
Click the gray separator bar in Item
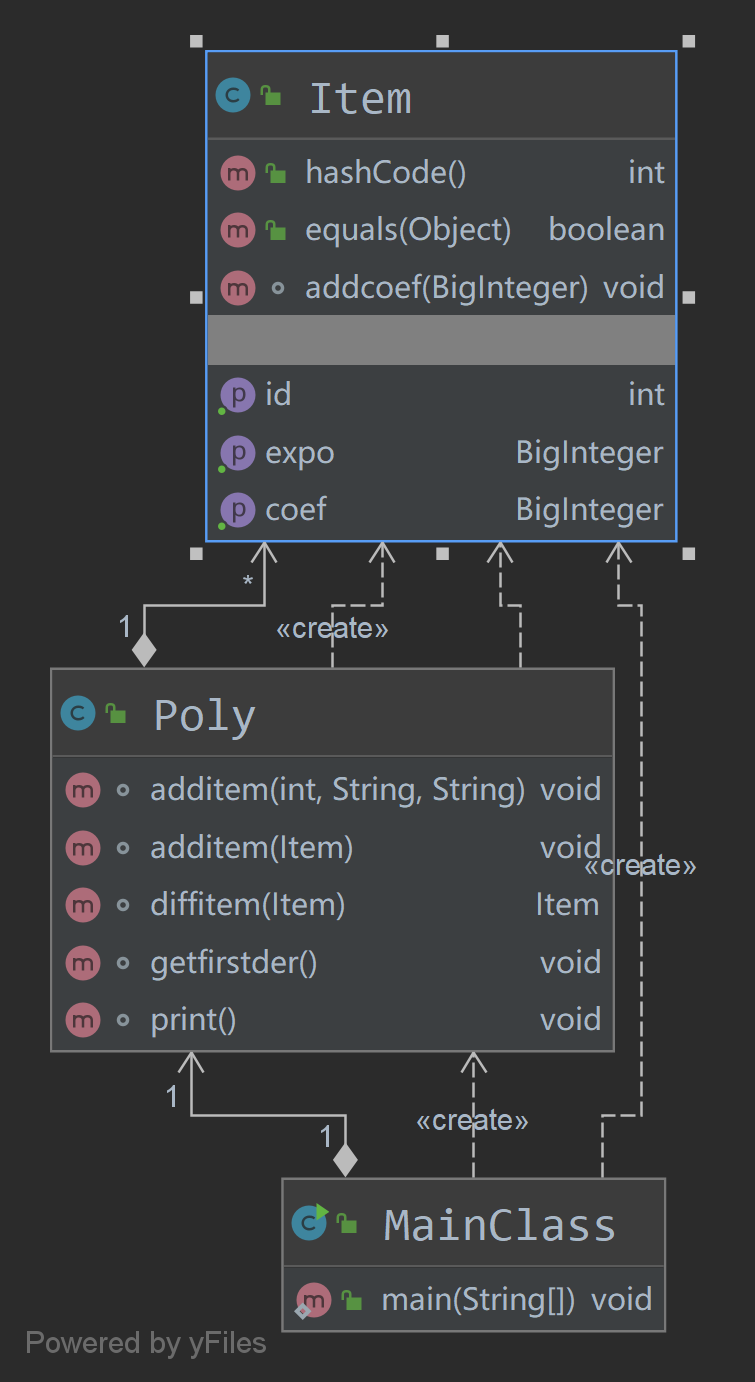tap(440, 340)
